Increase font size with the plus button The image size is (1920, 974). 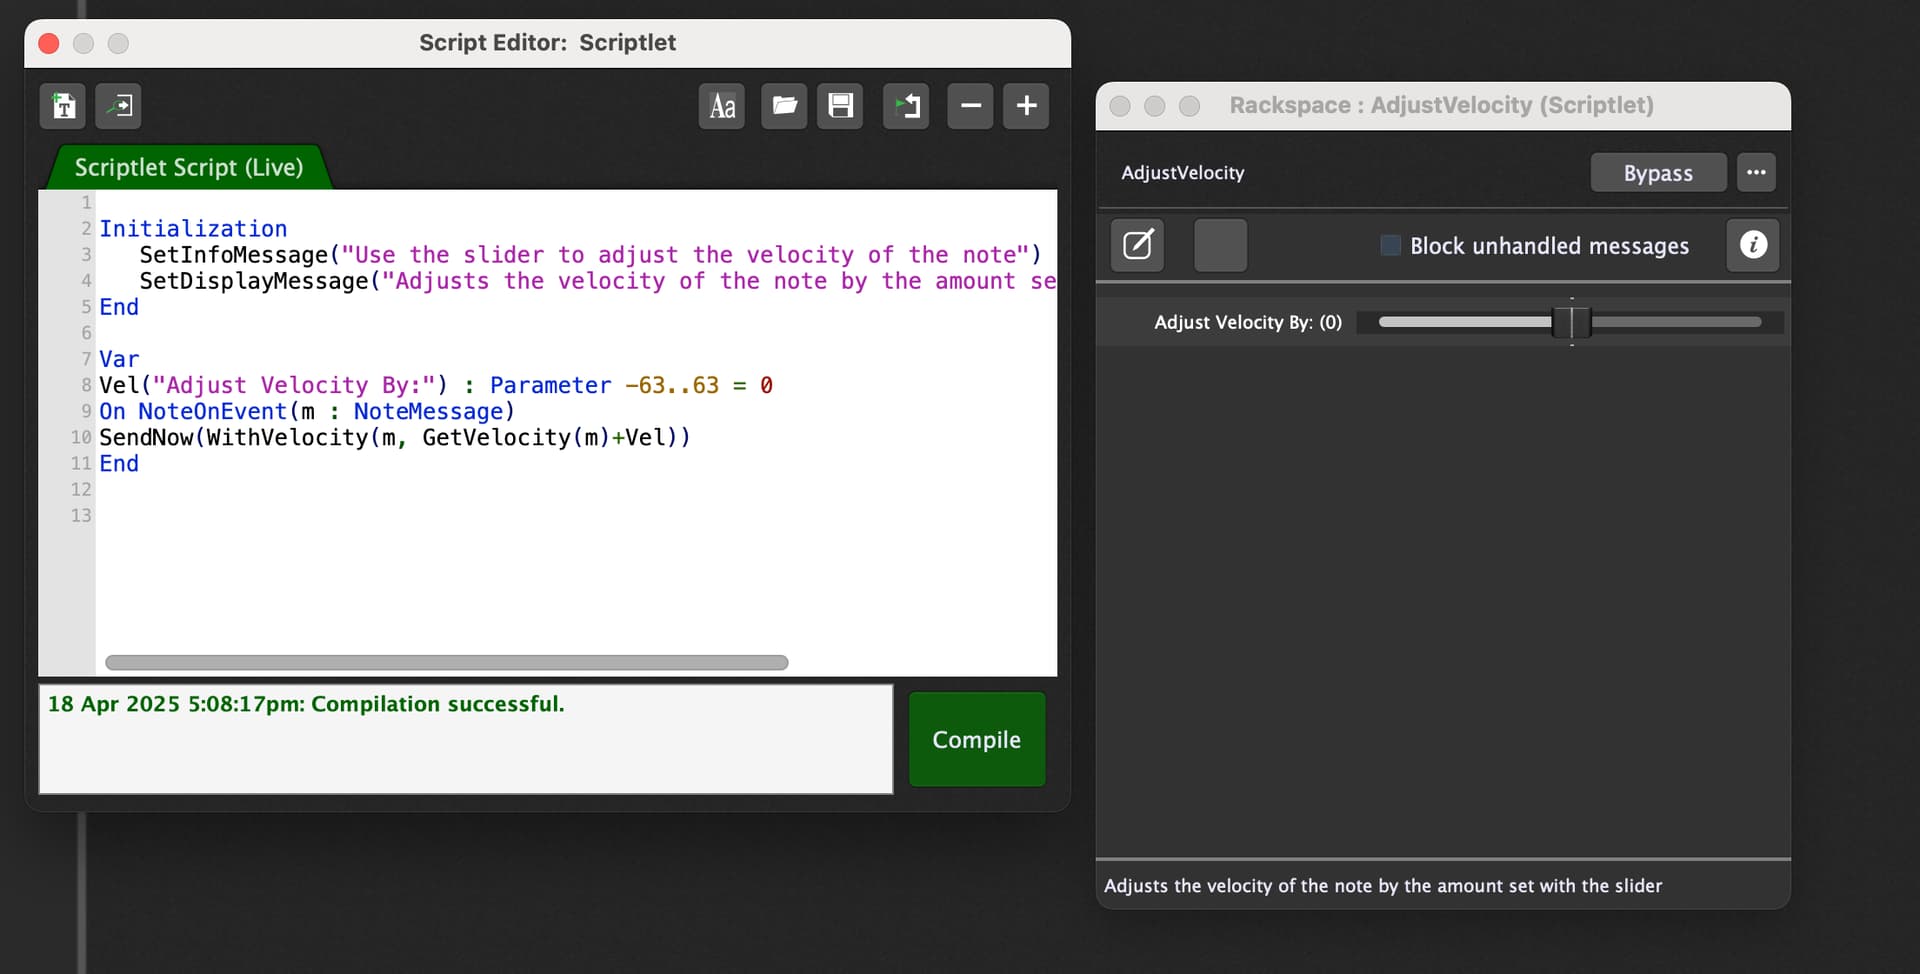point(1026,106)
